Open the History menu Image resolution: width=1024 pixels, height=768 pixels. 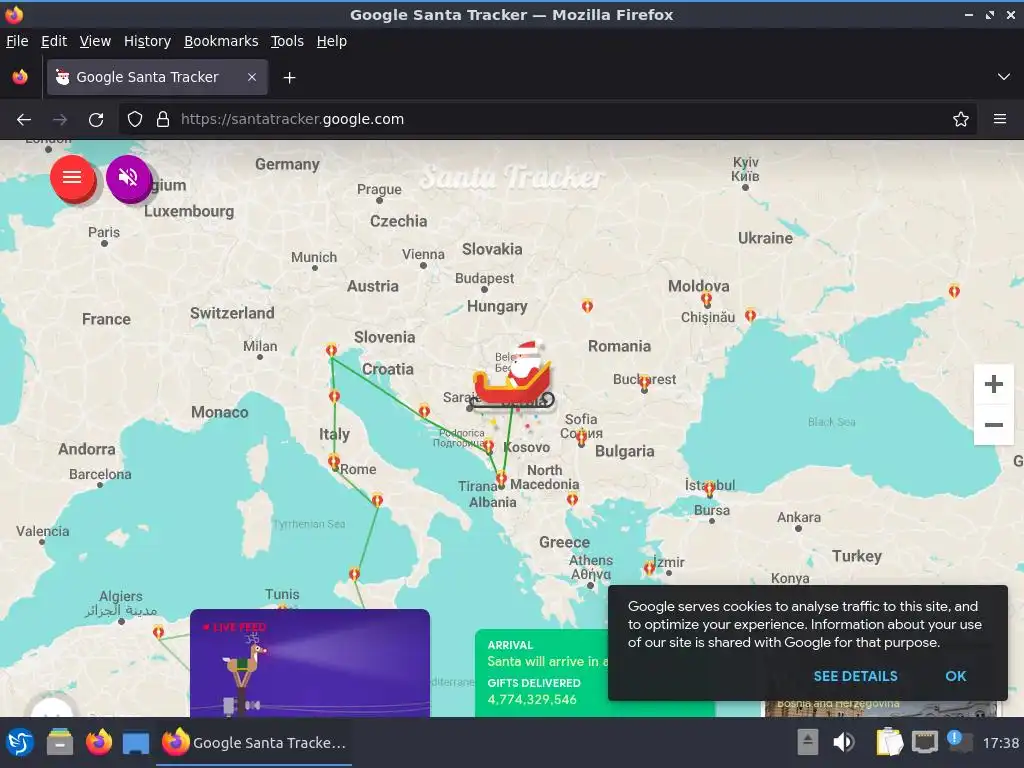[x=147, y=41]
